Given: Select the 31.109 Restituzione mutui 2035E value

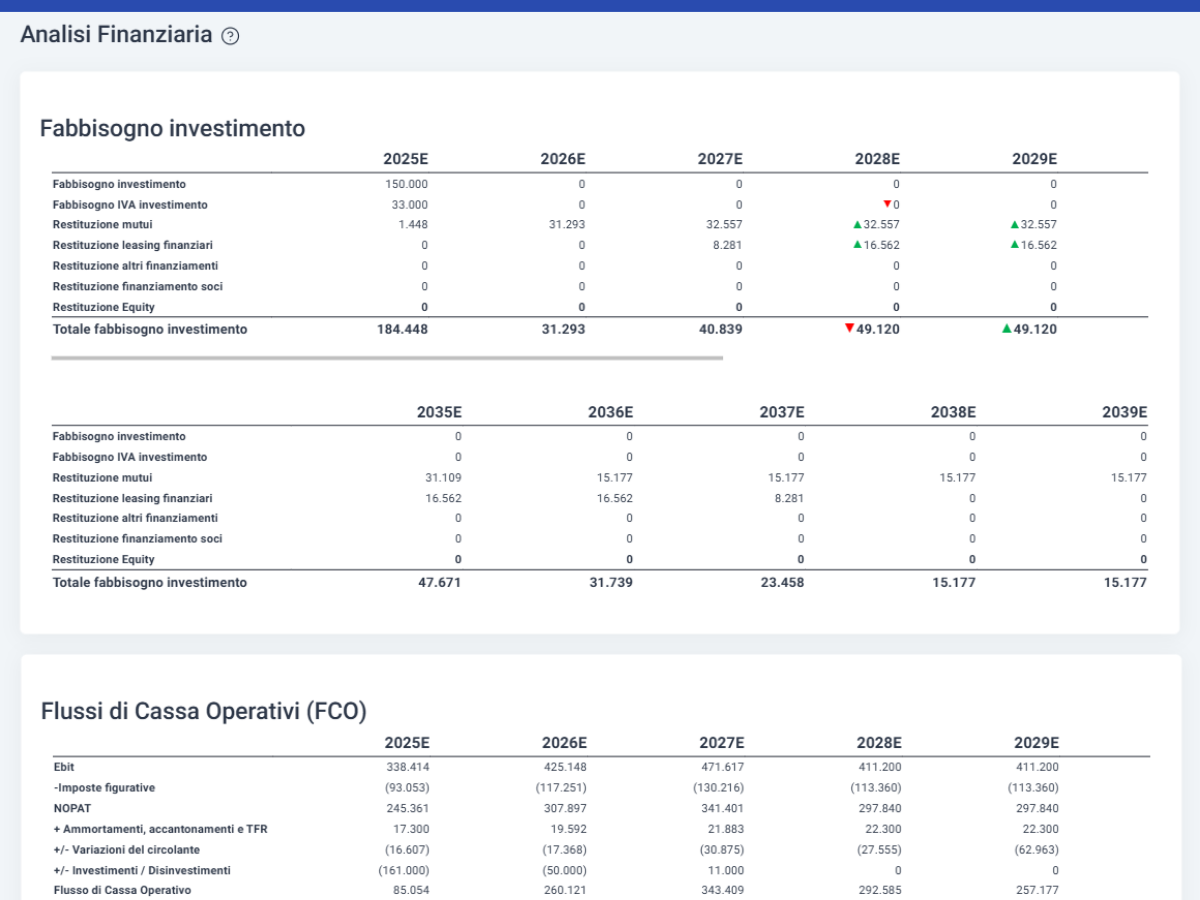Looking at the screenshot, I should click(x=443, y=478).
